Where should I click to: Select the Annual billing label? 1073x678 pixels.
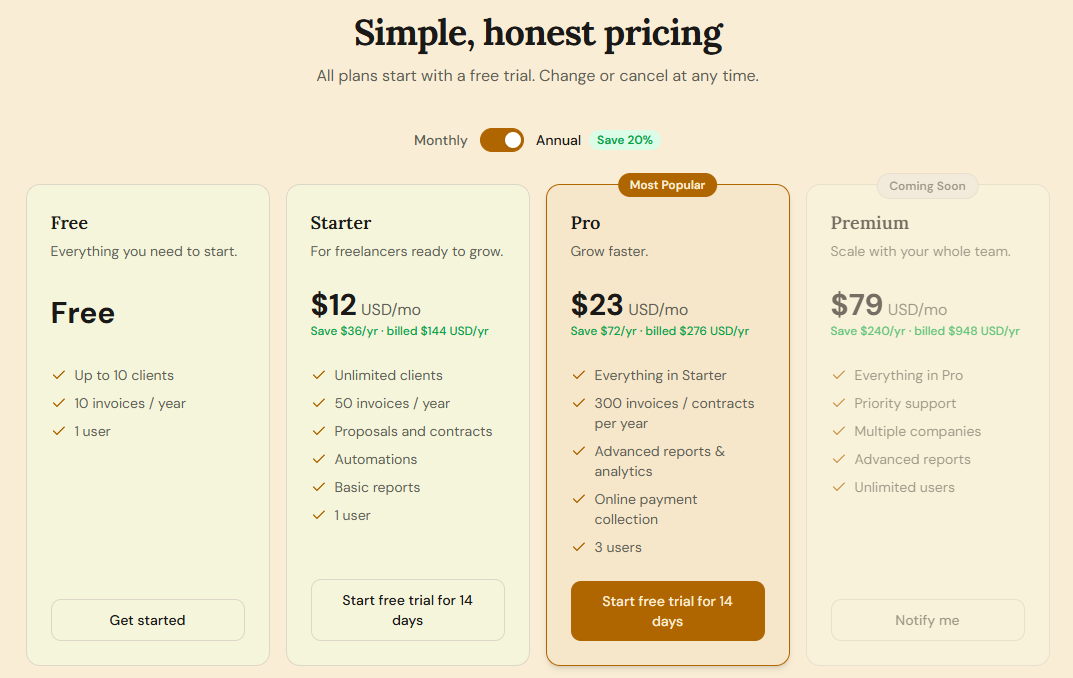(x=558, y=140)
